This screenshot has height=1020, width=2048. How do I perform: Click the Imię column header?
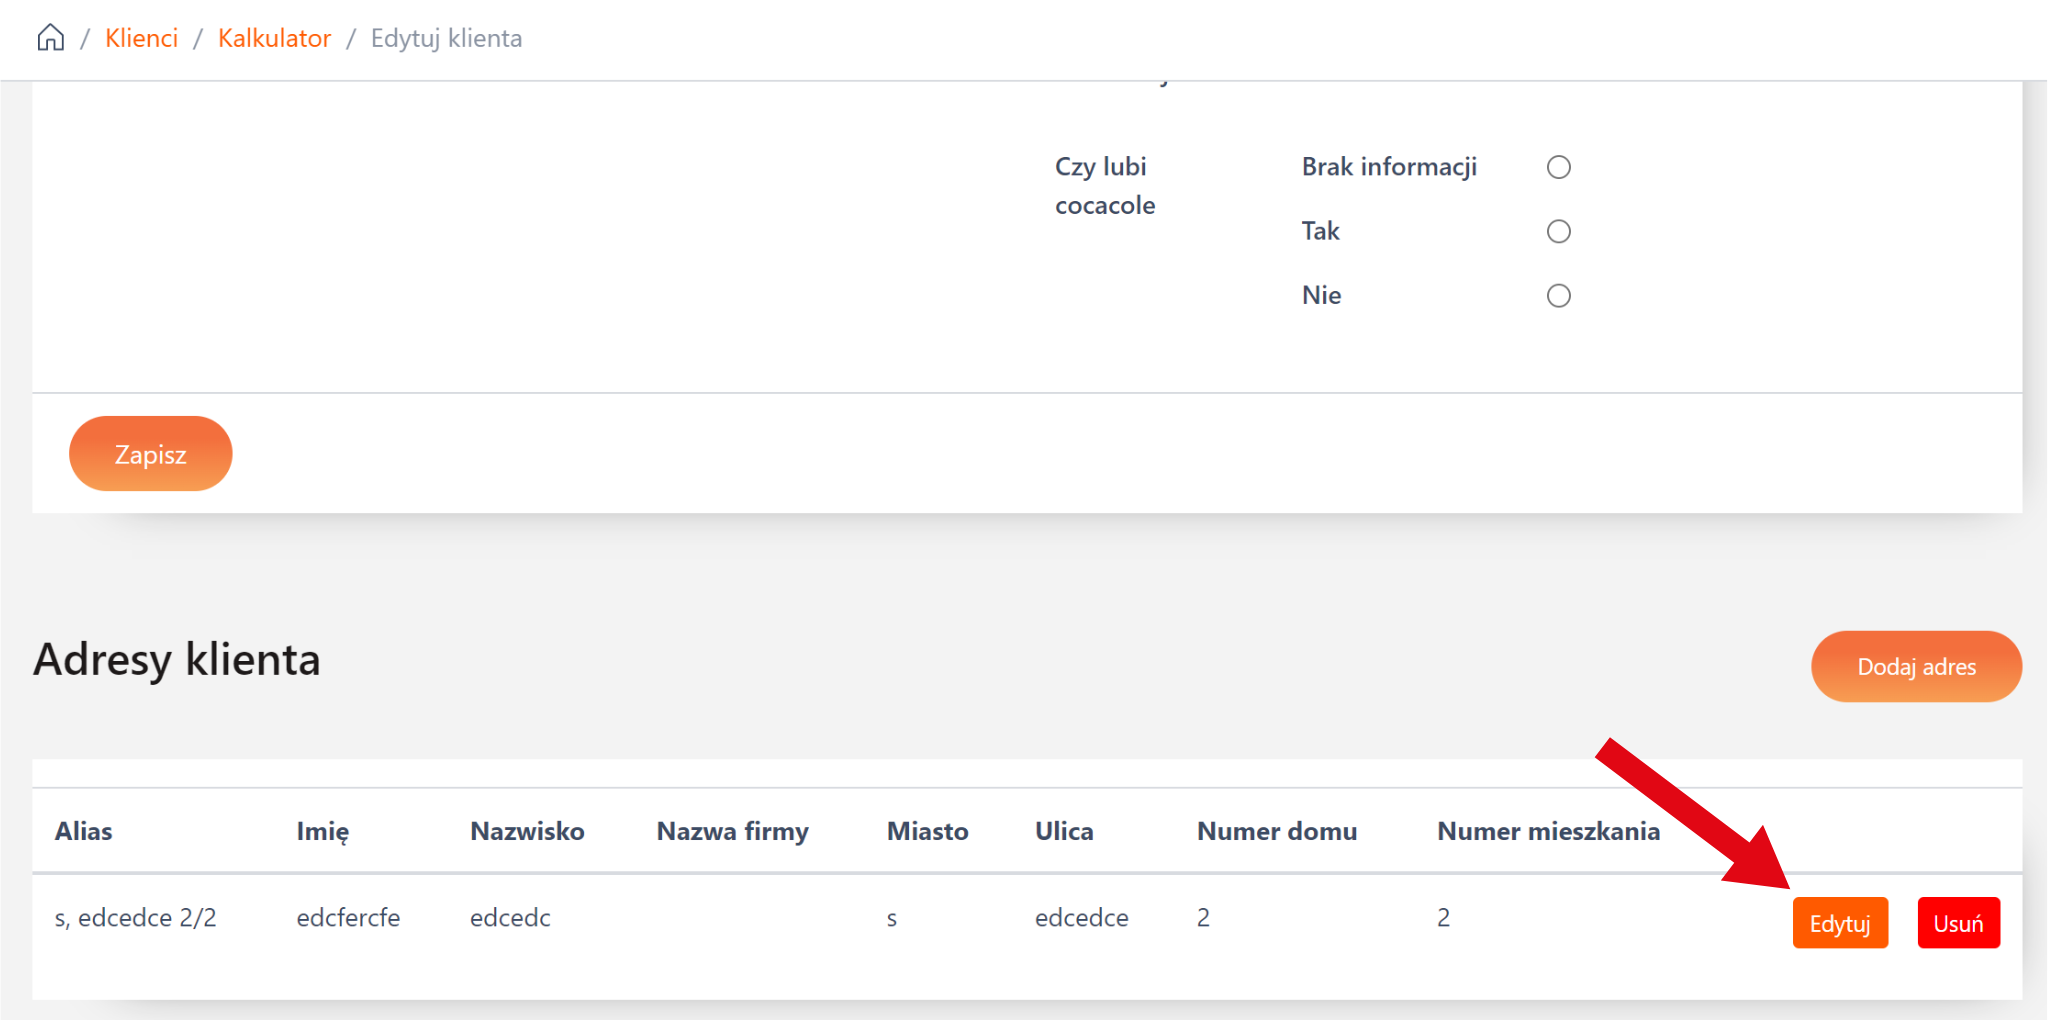pyautogui.click(x=322, y=831)
